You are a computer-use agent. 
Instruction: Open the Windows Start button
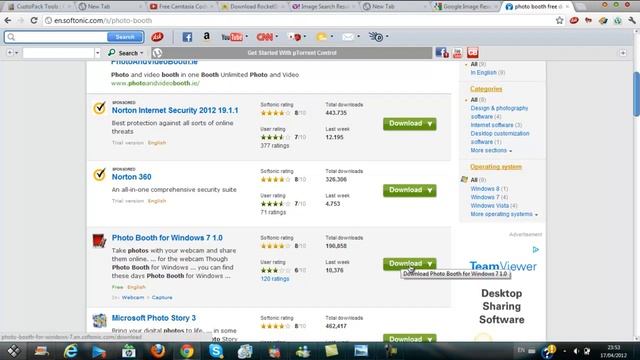pos(13,351)
